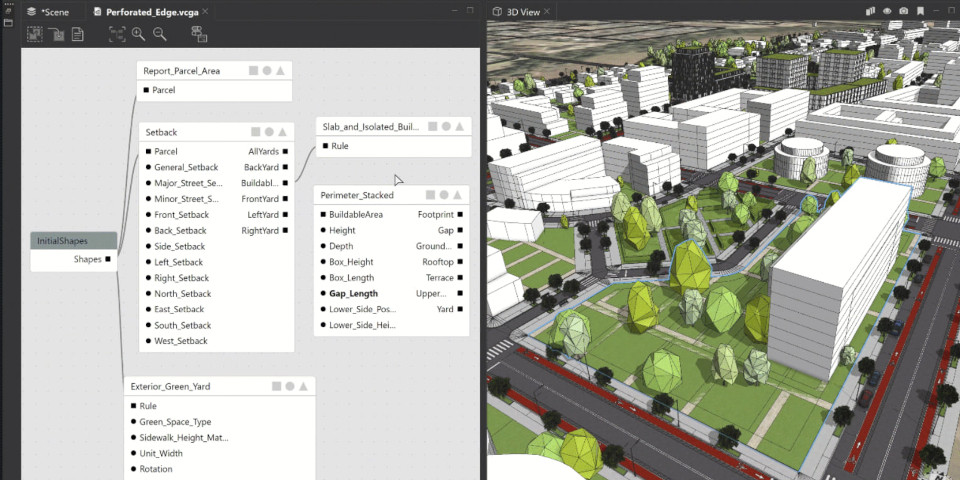Viewport: 960px width, 480px height.
Task: Select the InitialShapes node header
Action: (74, 241)
